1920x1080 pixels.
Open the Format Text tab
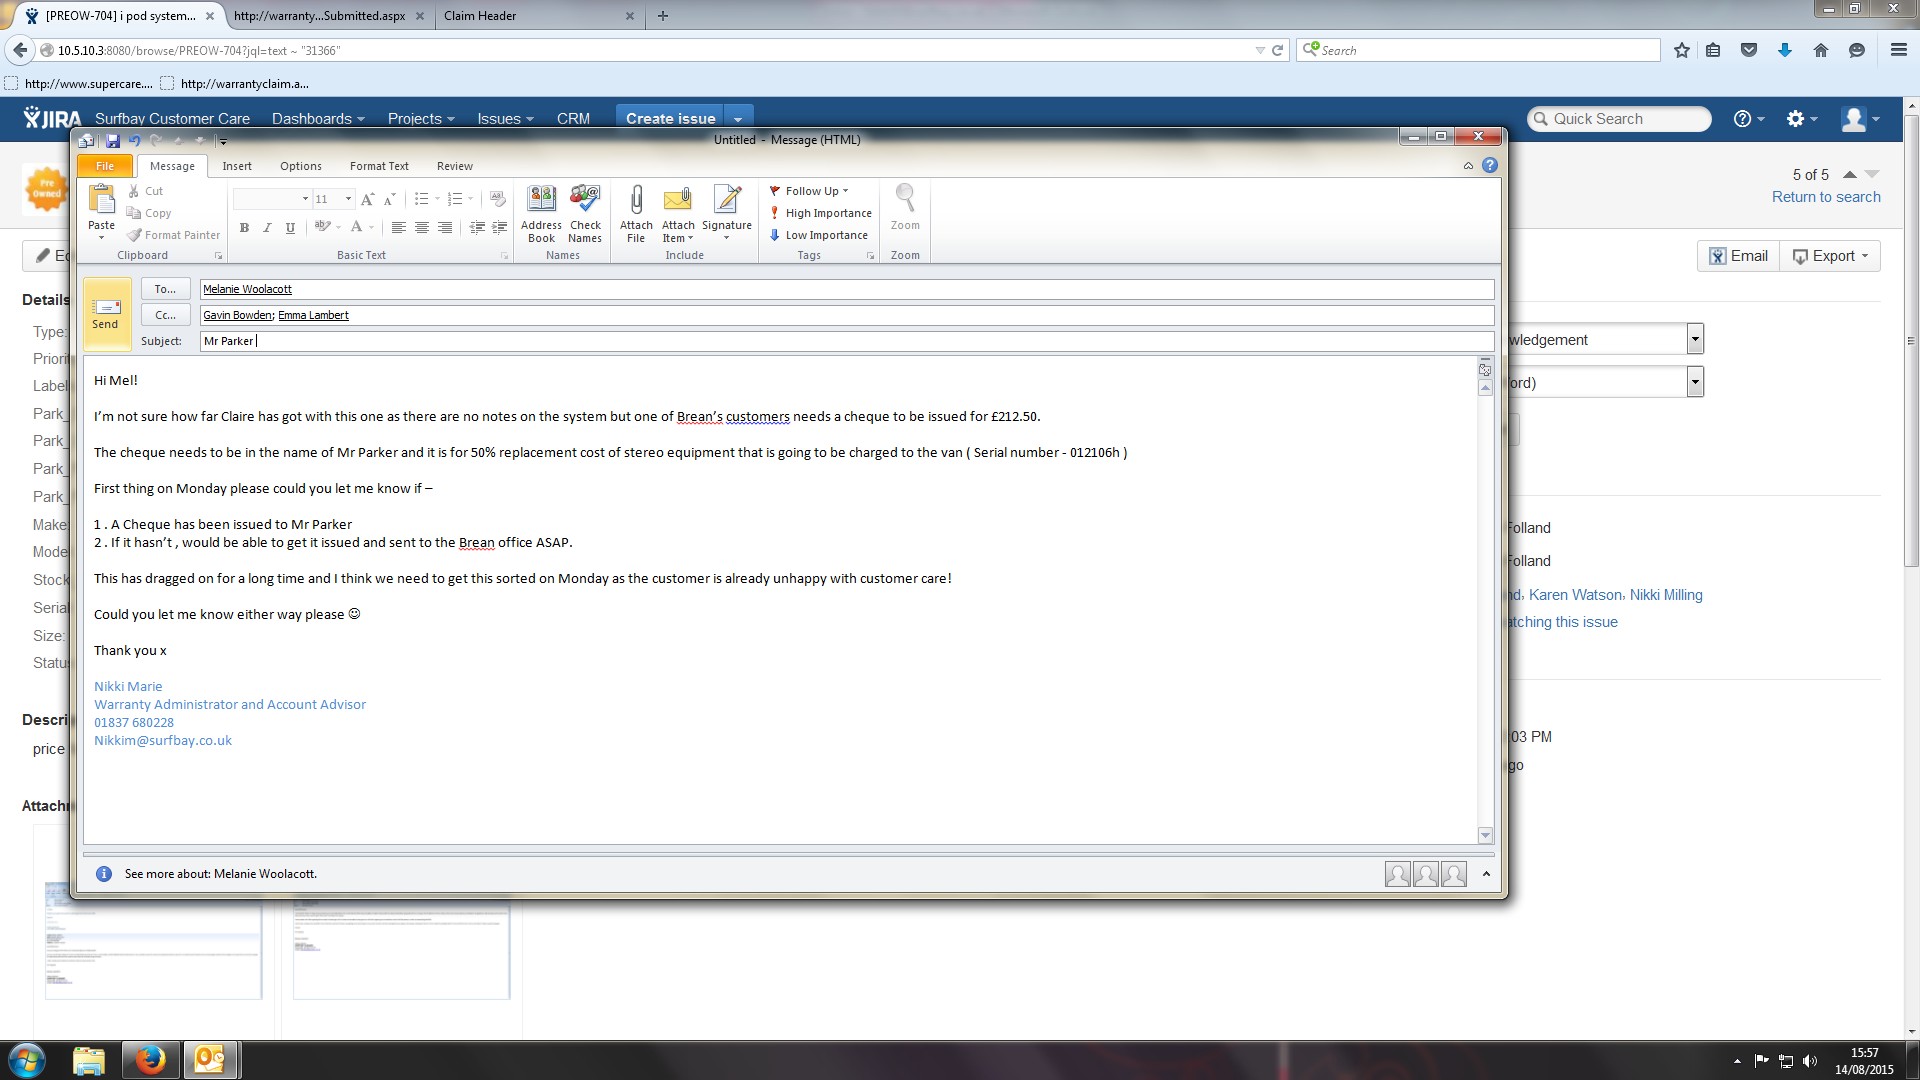coord(379,166)
